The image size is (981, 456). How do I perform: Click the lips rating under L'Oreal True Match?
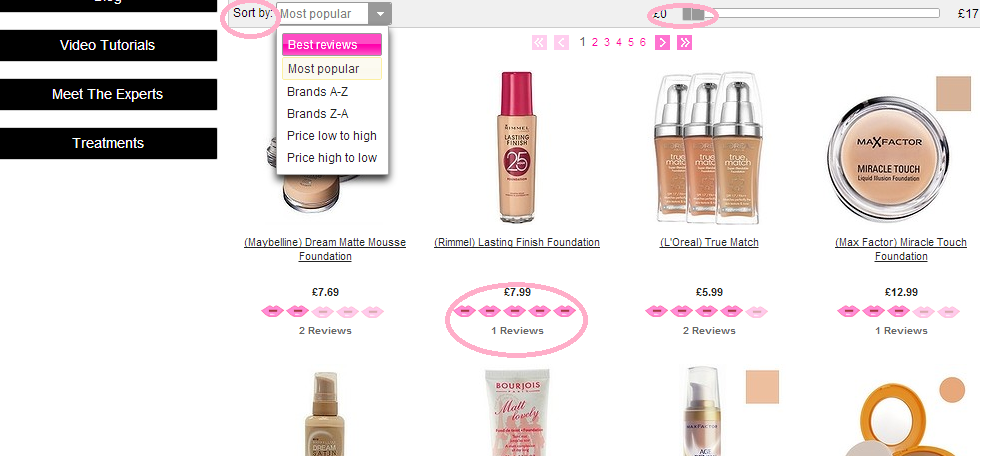point(706,312)
